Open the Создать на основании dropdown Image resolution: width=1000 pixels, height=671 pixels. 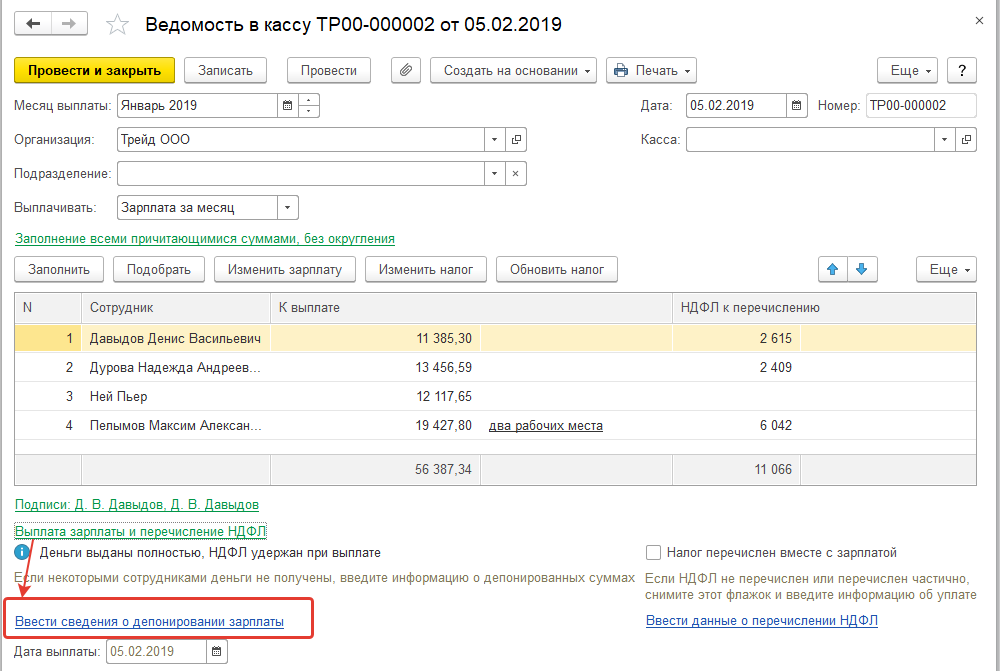point(514,70)
